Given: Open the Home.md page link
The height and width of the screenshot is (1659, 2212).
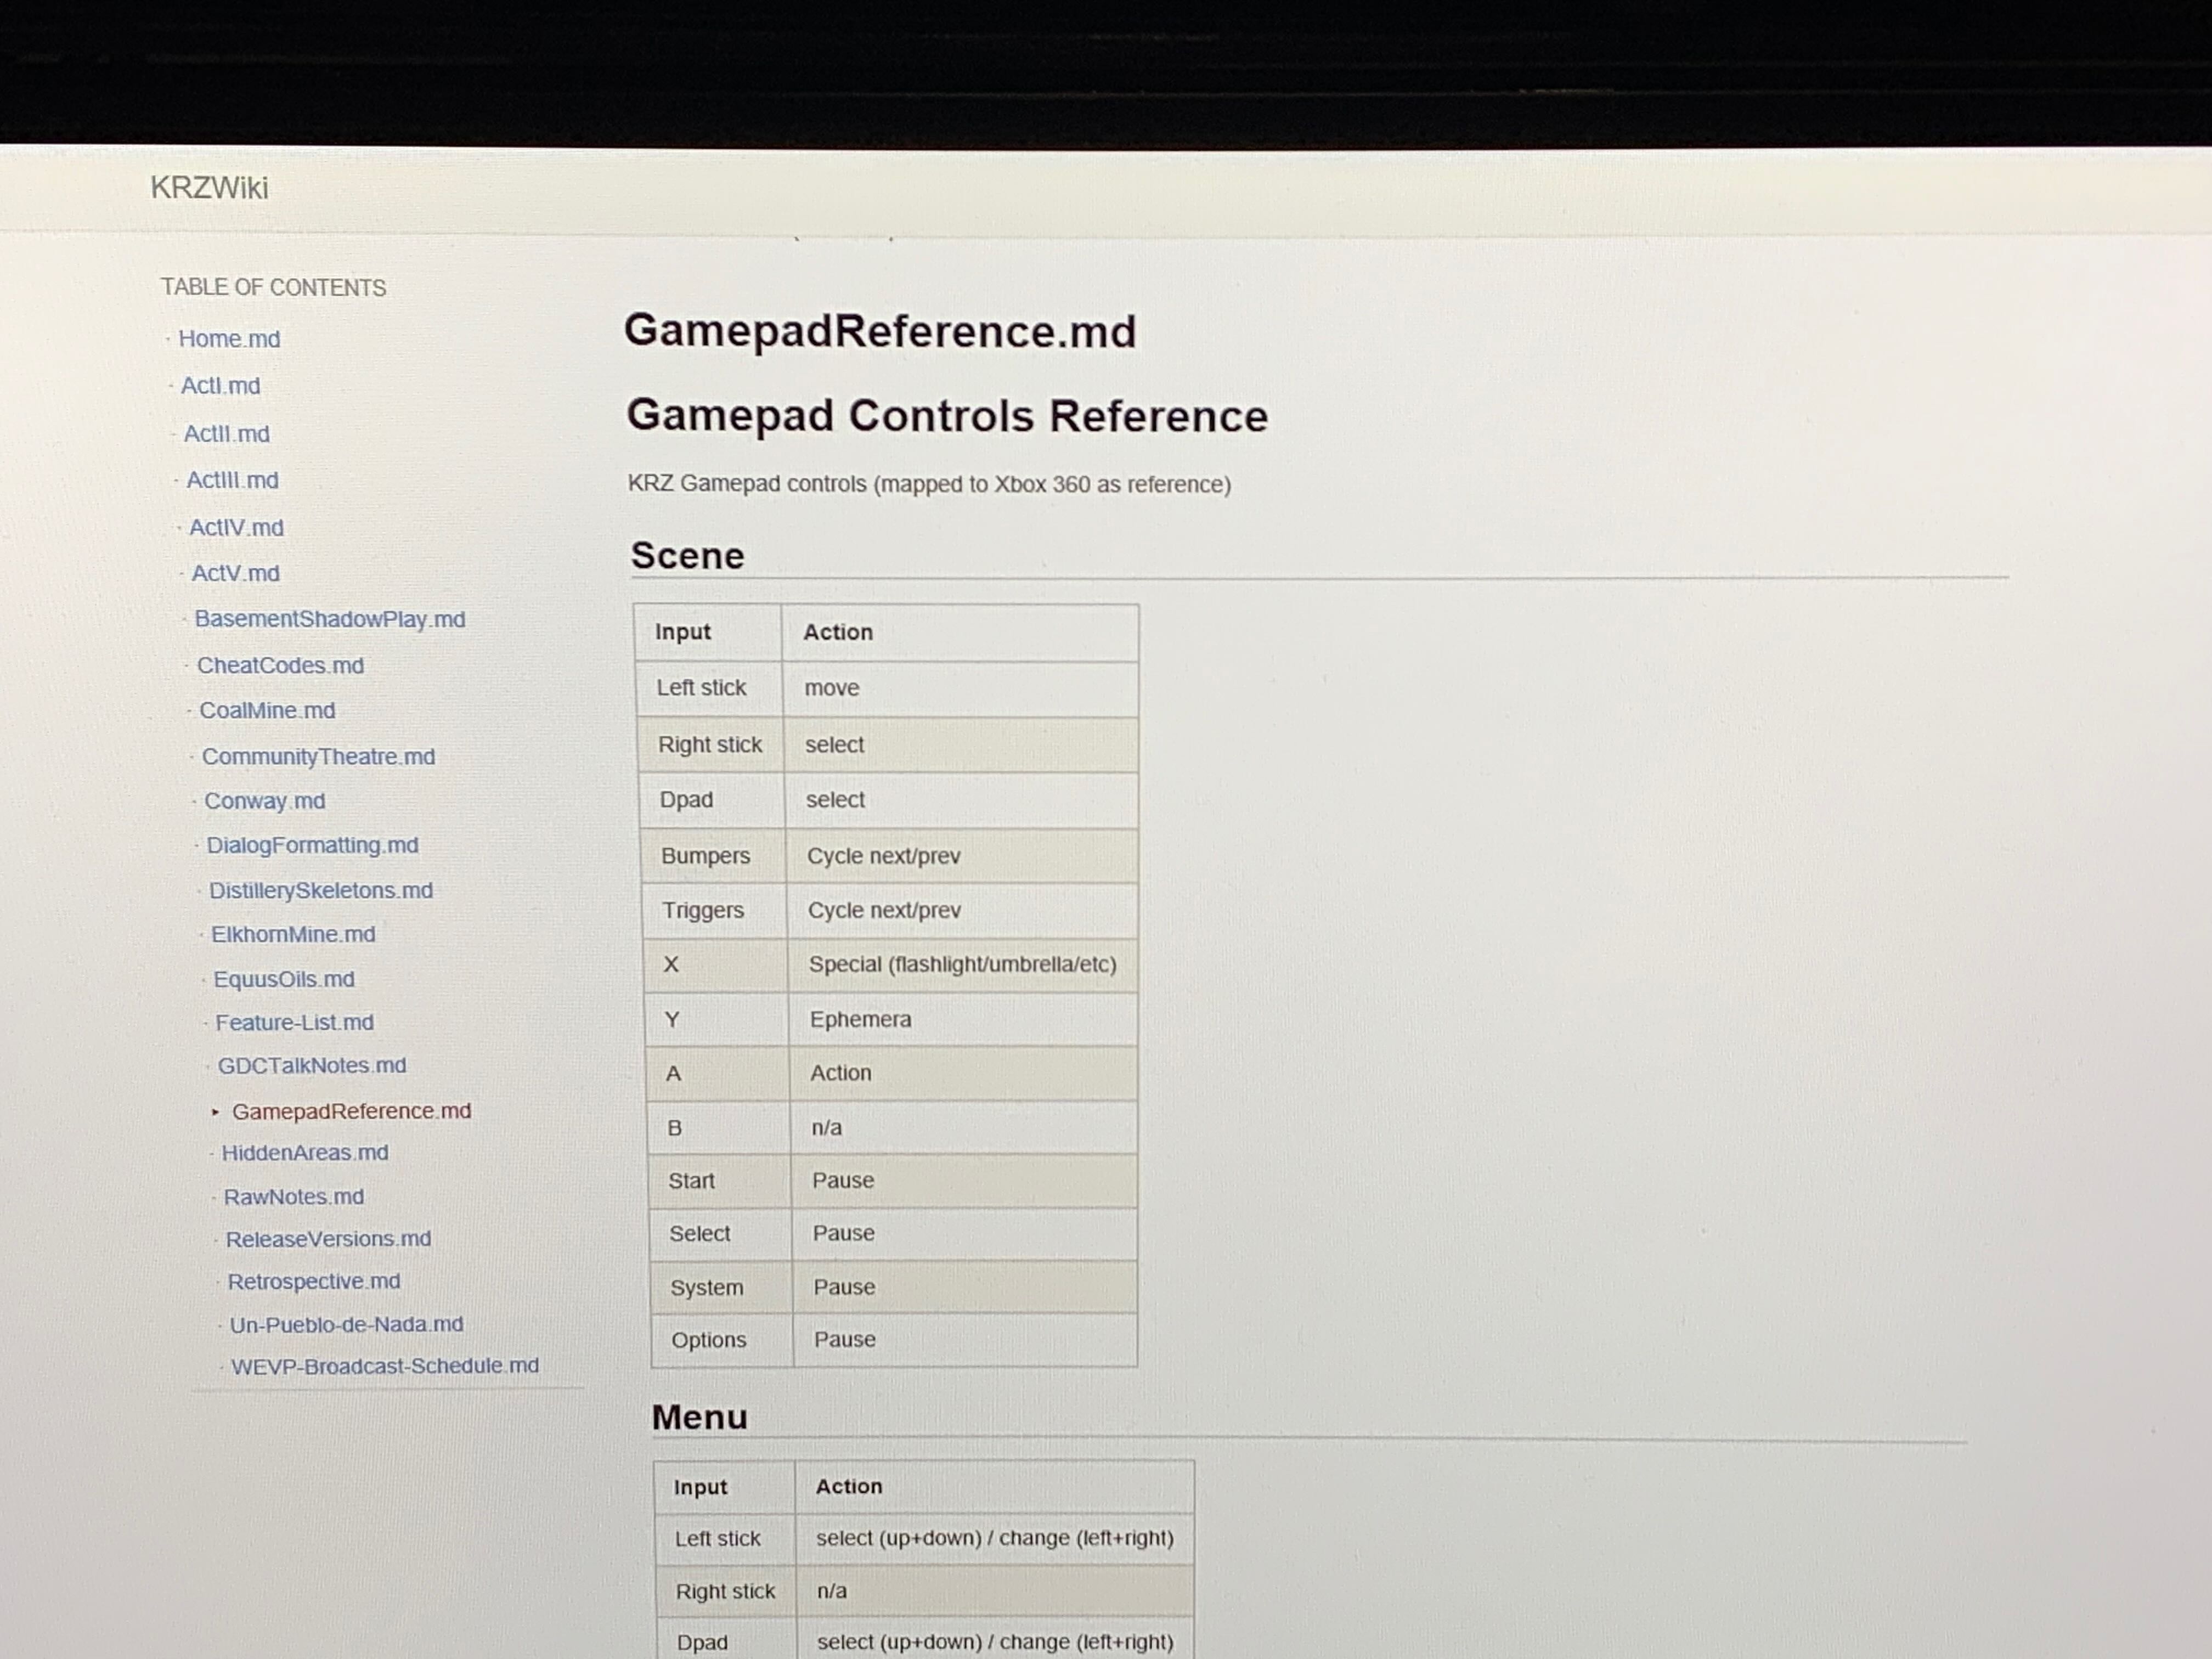Looking at the screenshot, I should click(x=229, y=339).
